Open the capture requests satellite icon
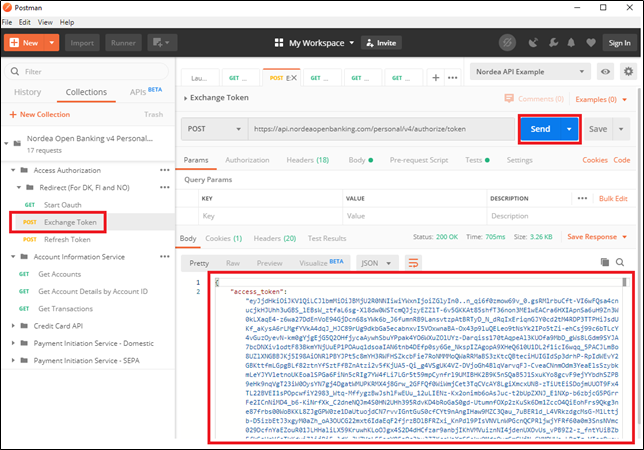Screen dimensions: 644x450 click(x=533, y=43)
